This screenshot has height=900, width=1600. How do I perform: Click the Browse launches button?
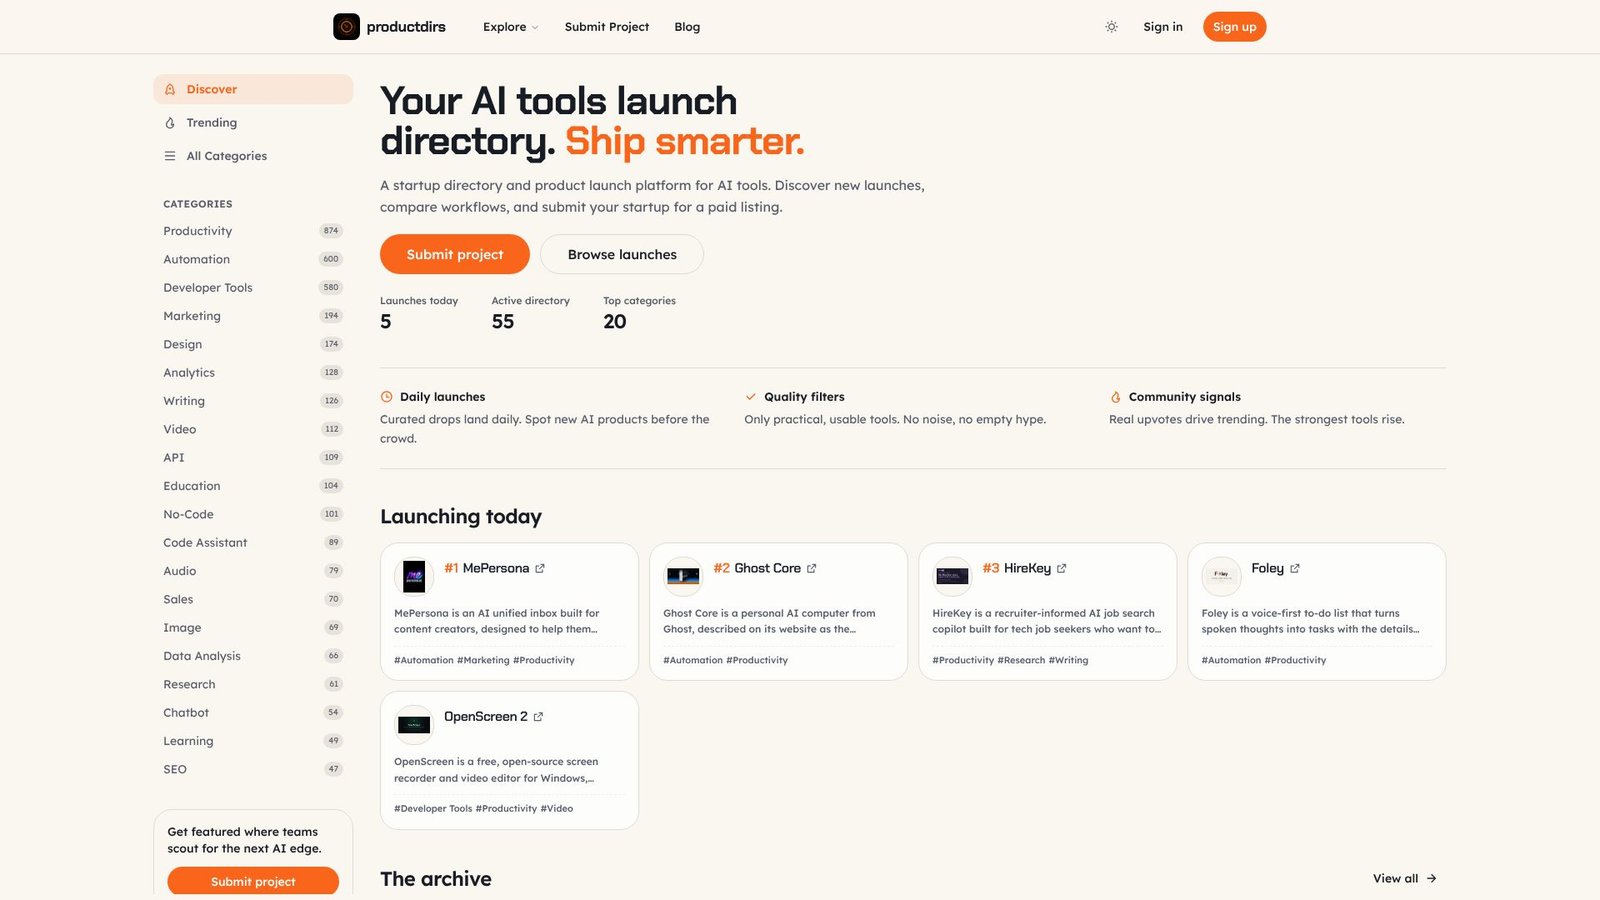click(x=622, y=254)
